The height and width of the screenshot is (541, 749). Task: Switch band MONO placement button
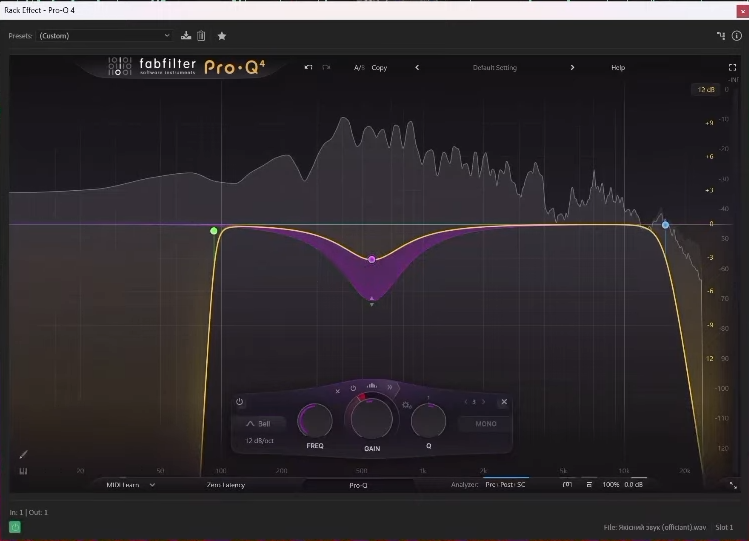click(x=486, y=424)
